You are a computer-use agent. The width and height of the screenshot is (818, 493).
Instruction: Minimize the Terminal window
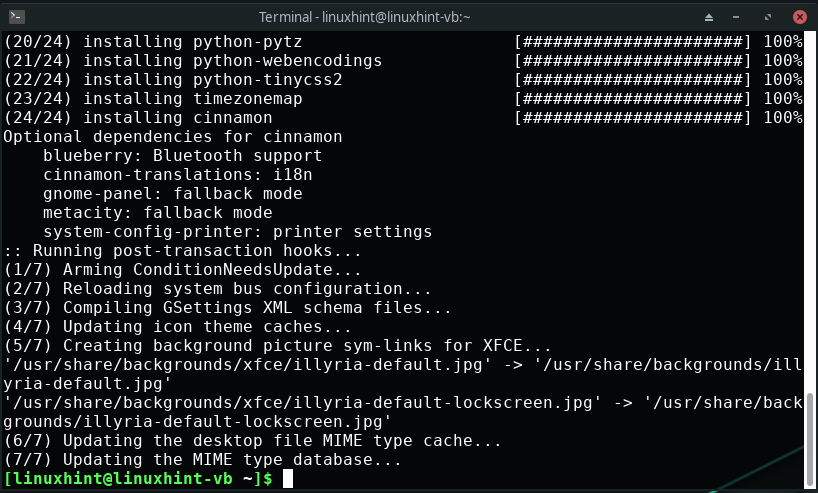[736, 17]
